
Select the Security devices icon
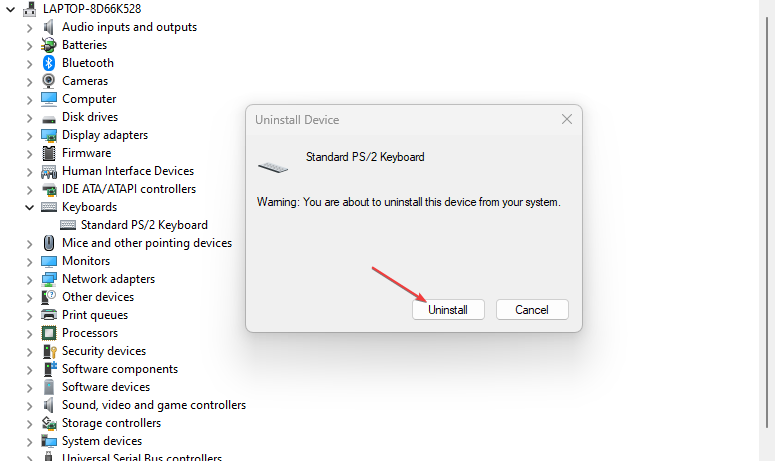pyautogui.click(x=49, y=351)
